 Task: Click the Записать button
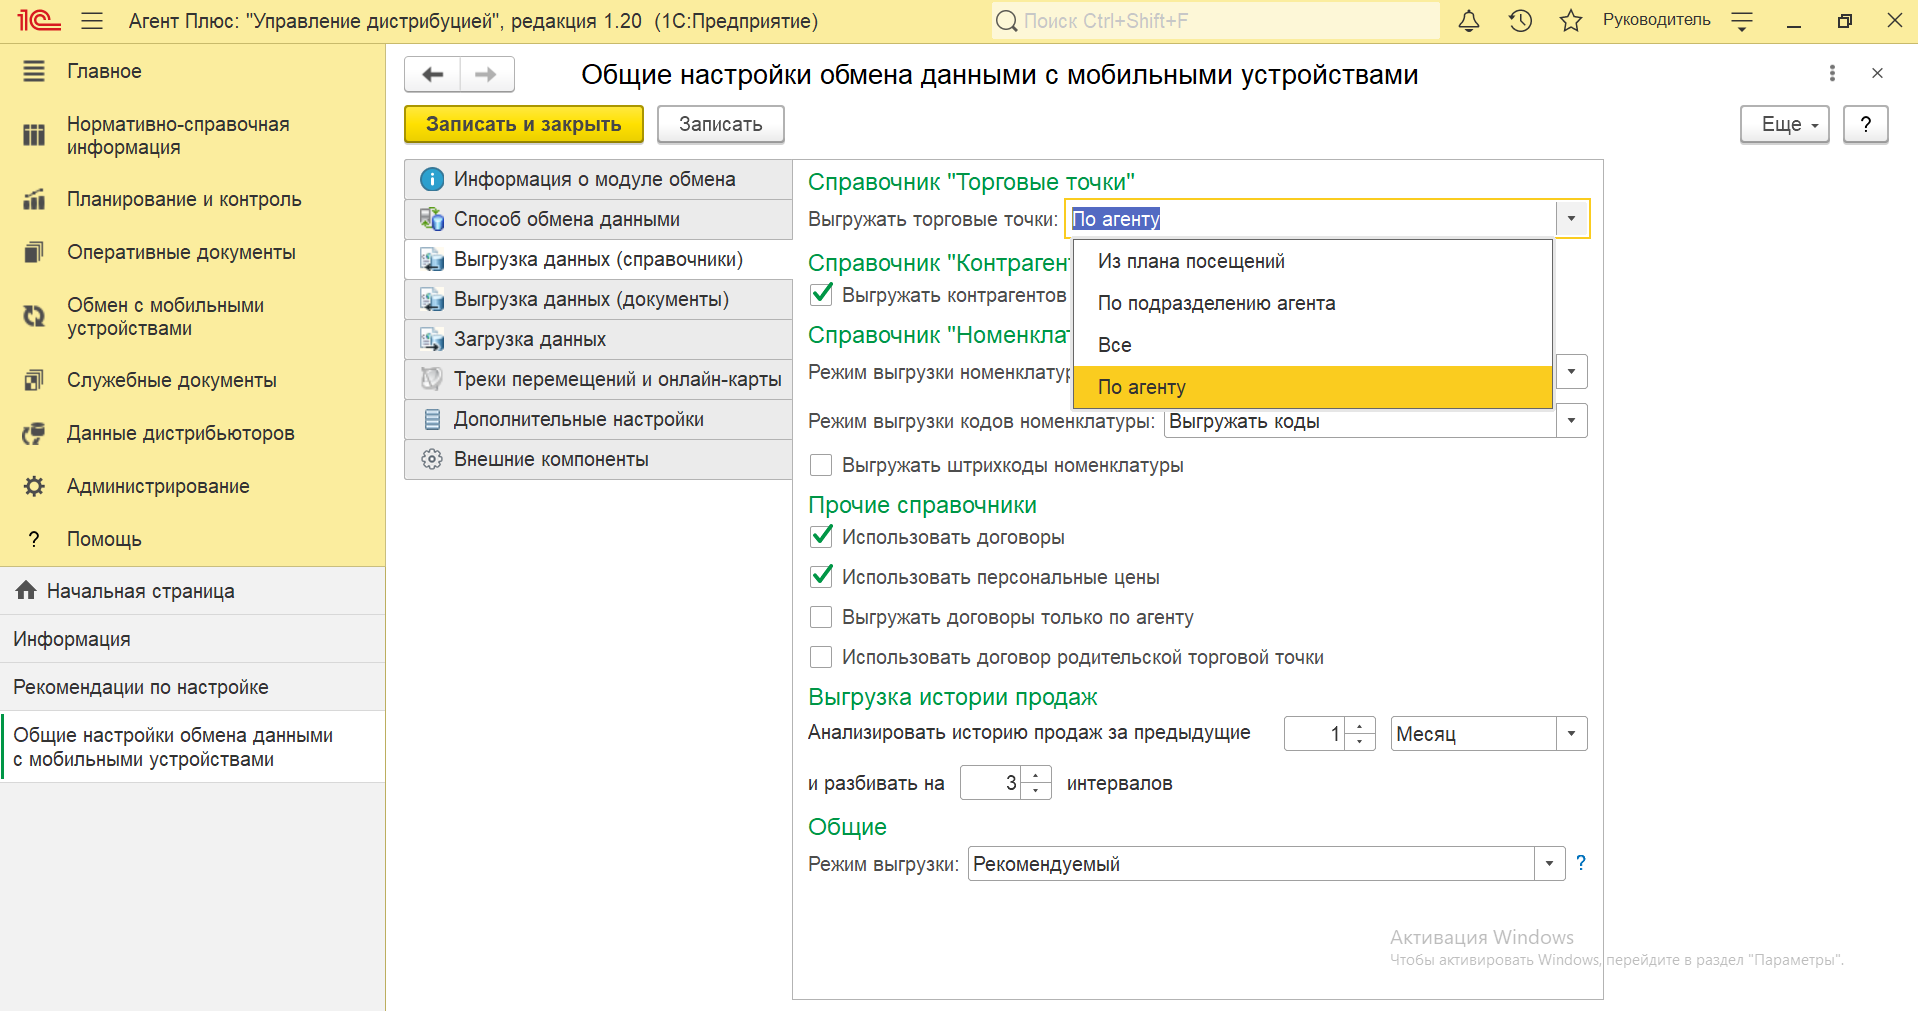click(x=720, y=124)
